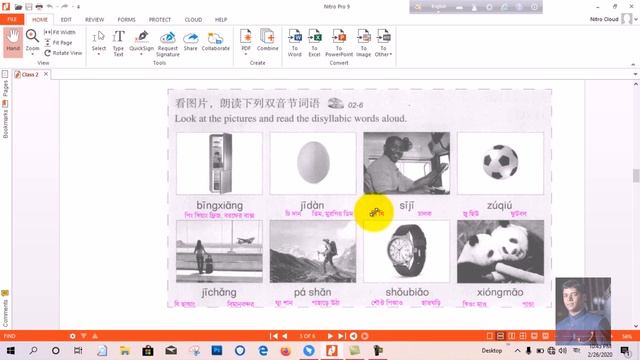The image size is (640, 360).
Task: Click Undo arrow in quick access toolbar
Action: [x=50, y=7]
